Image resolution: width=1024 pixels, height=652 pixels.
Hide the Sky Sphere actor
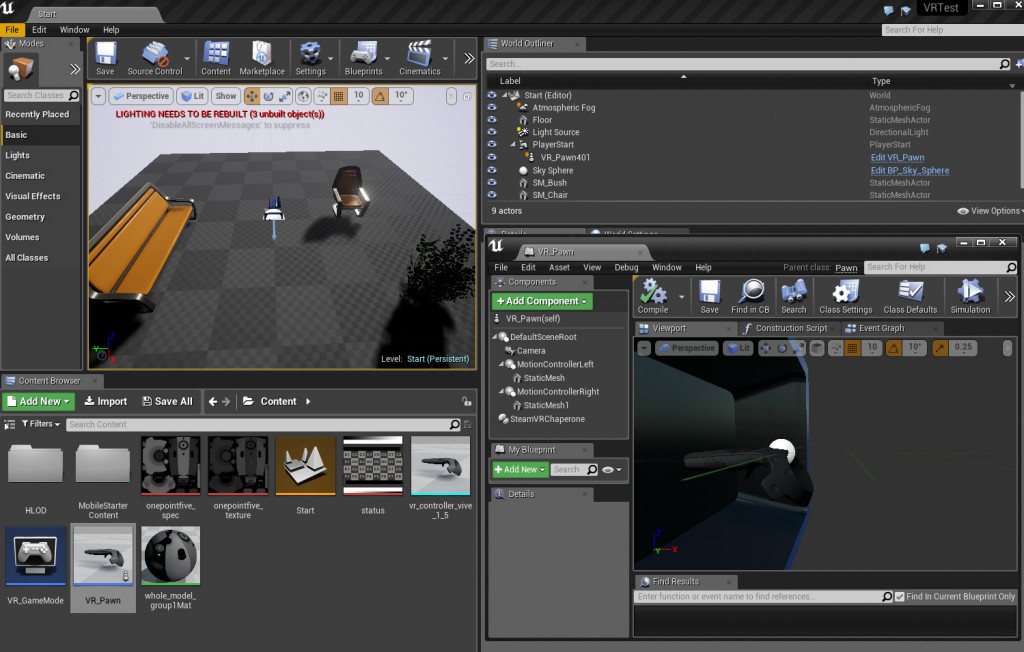(x=492, y=170)
